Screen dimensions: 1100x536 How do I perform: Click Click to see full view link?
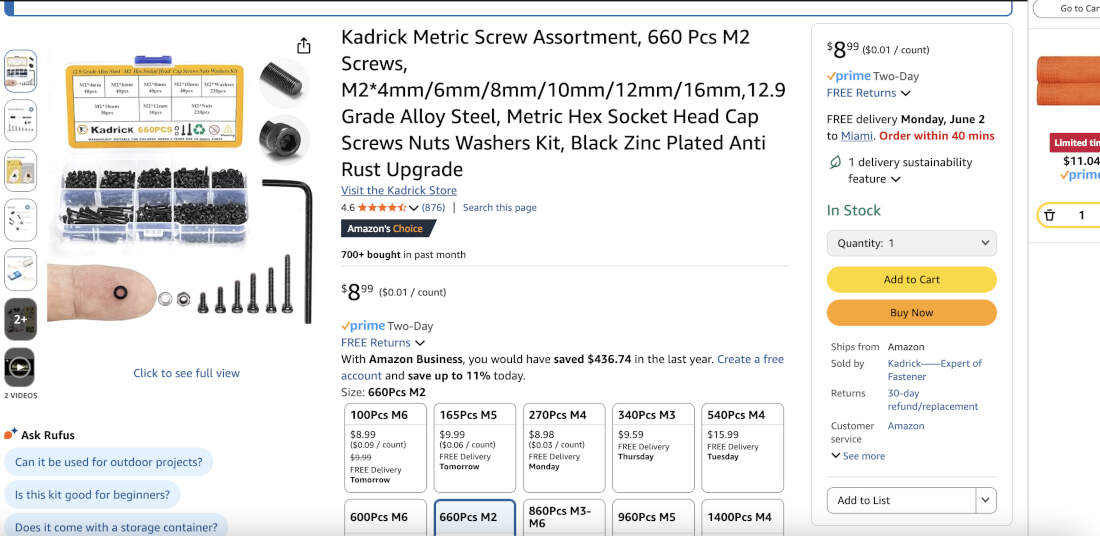click(187, 373)
